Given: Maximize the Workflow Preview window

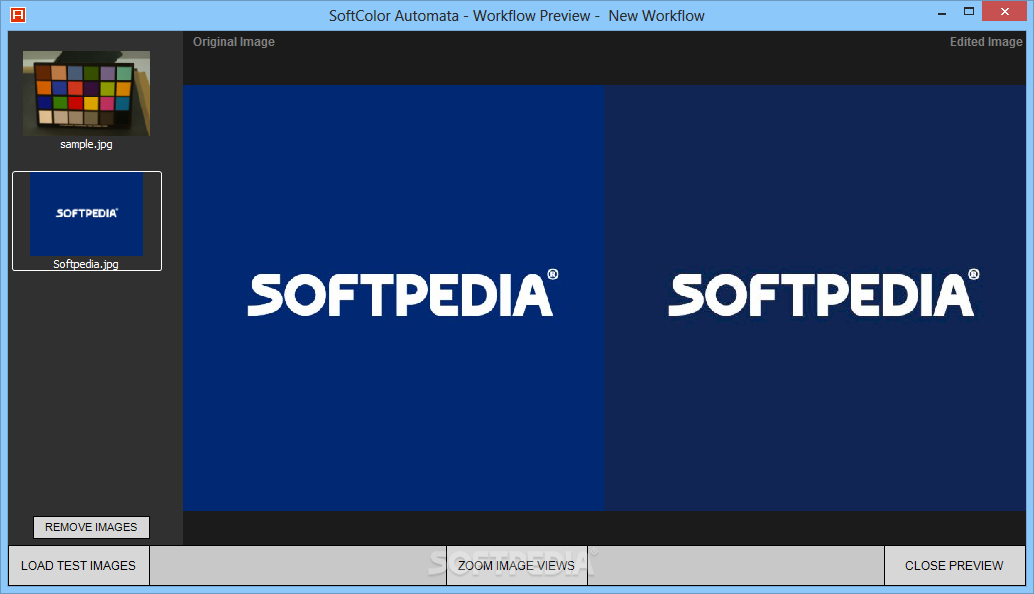Looking at the screenshot, I should [x=969, y=11].
